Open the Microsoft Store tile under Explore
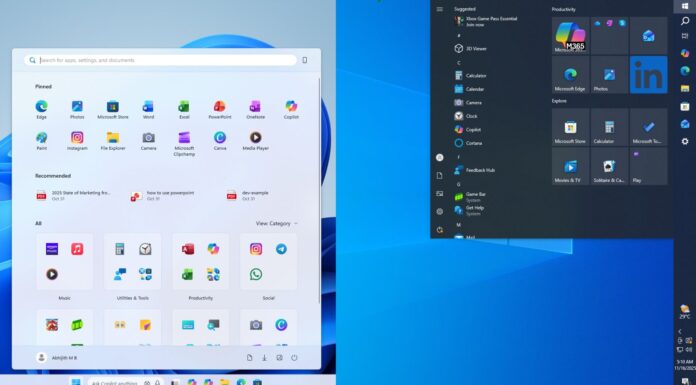The width and height of the screenshot is (696, 385). [x=570, y=127]
